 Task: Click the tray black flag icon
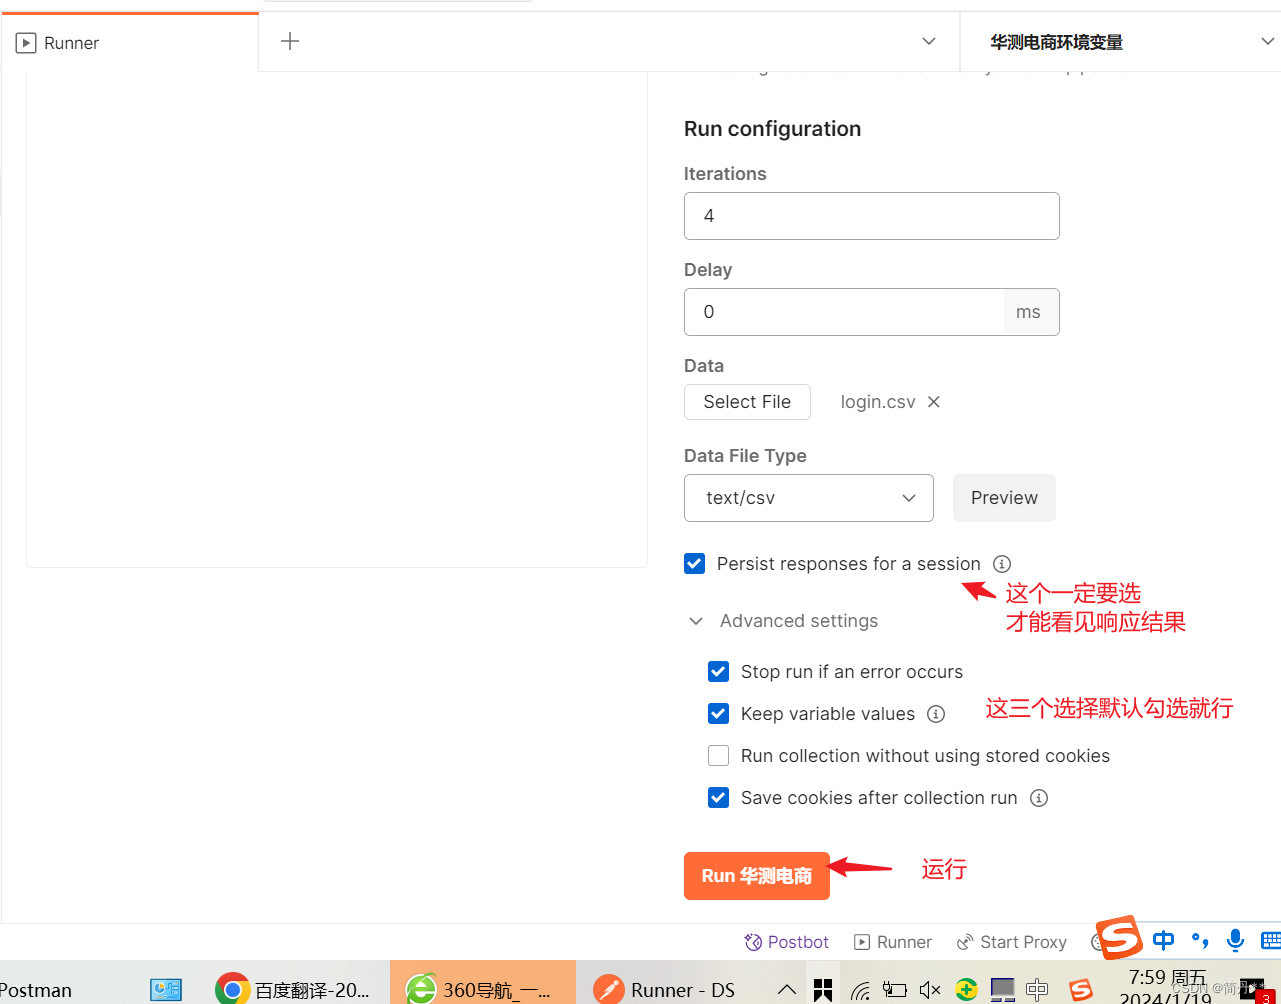click(x=823, y=990)
